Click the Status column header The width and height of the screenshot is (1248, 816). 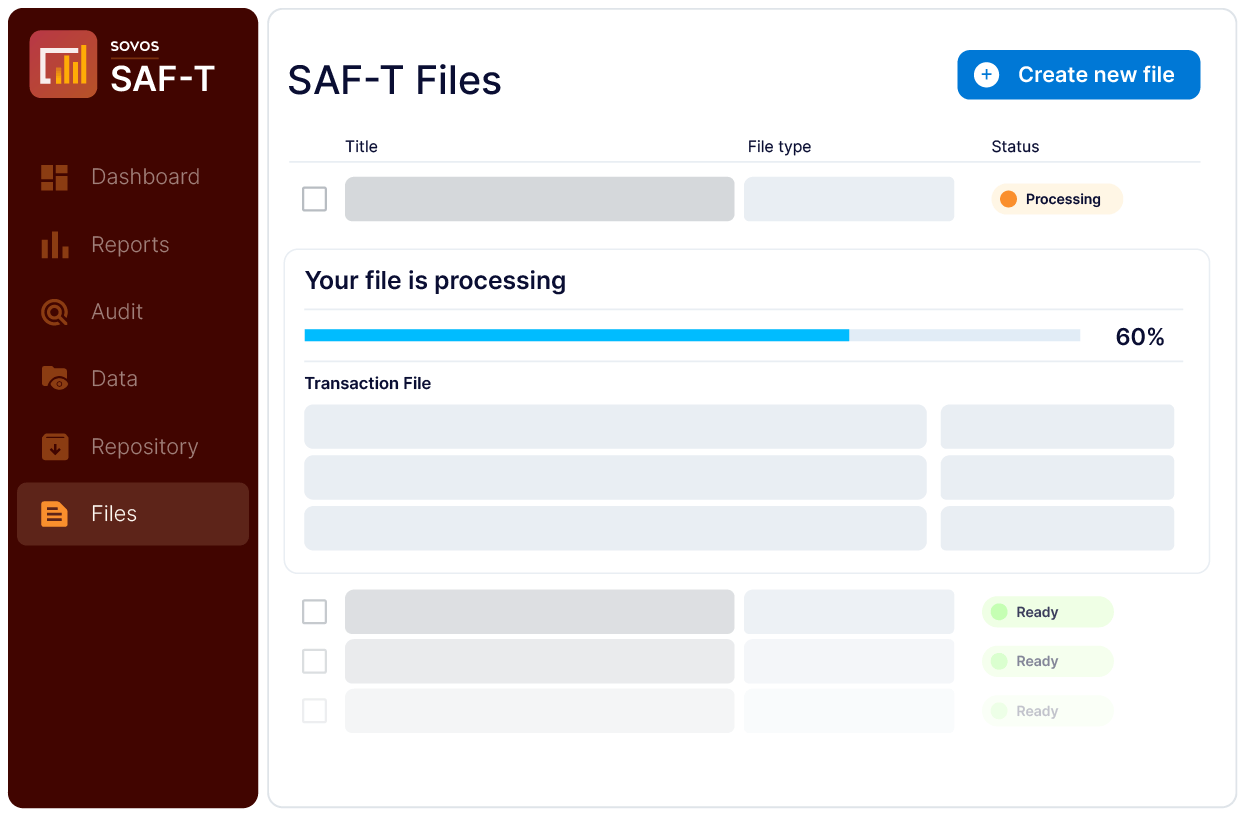pos(1015,147)
